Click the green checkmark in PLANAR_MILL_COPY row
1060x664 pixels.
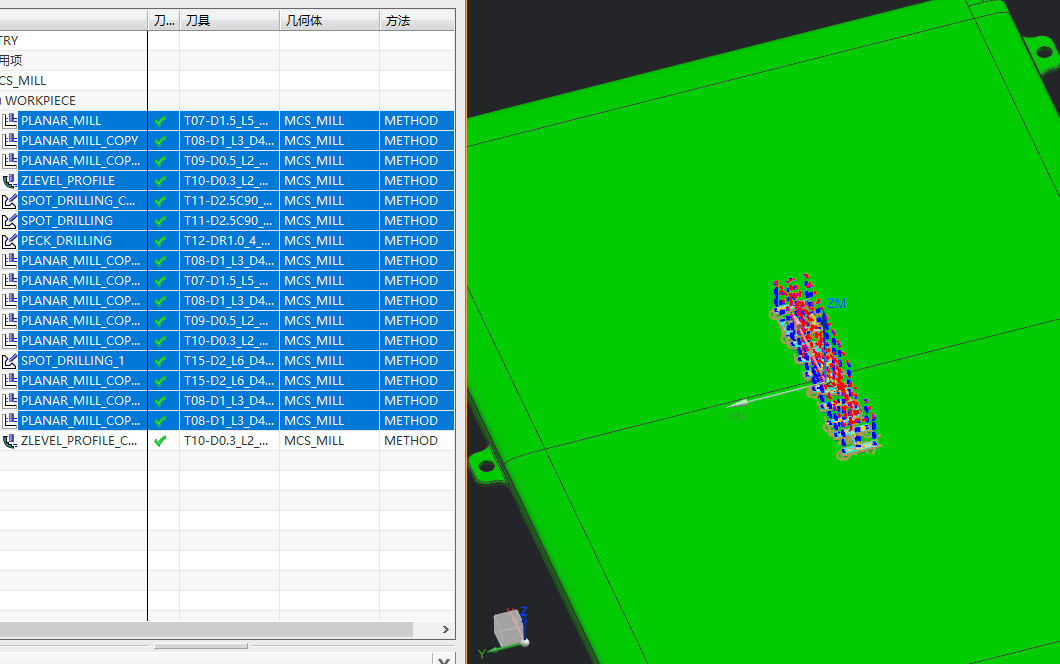point(160,141)
